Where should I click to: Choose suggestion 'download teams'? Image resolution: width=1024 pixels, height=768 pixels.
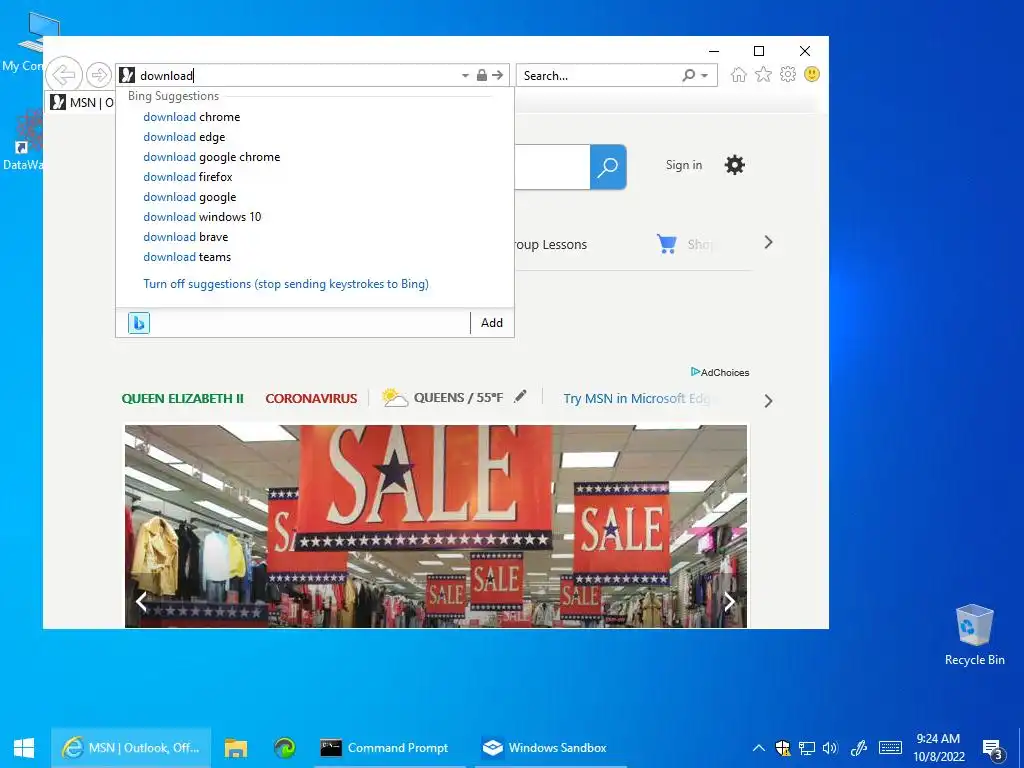pyautogui.click(x=187, y=257)
